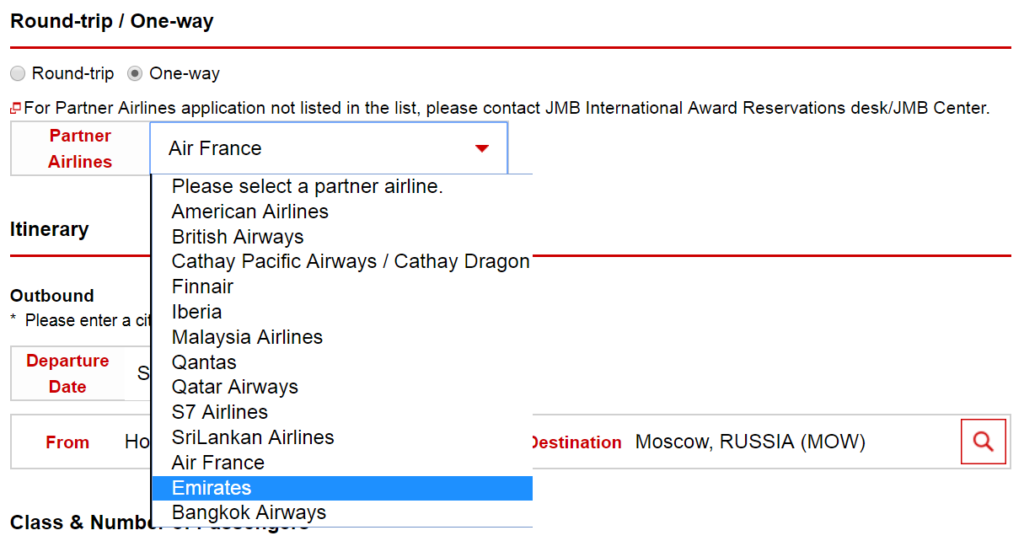Pick British Airways in the dropdown
The image size is (1024, 541).
click(x=342, y=237)
